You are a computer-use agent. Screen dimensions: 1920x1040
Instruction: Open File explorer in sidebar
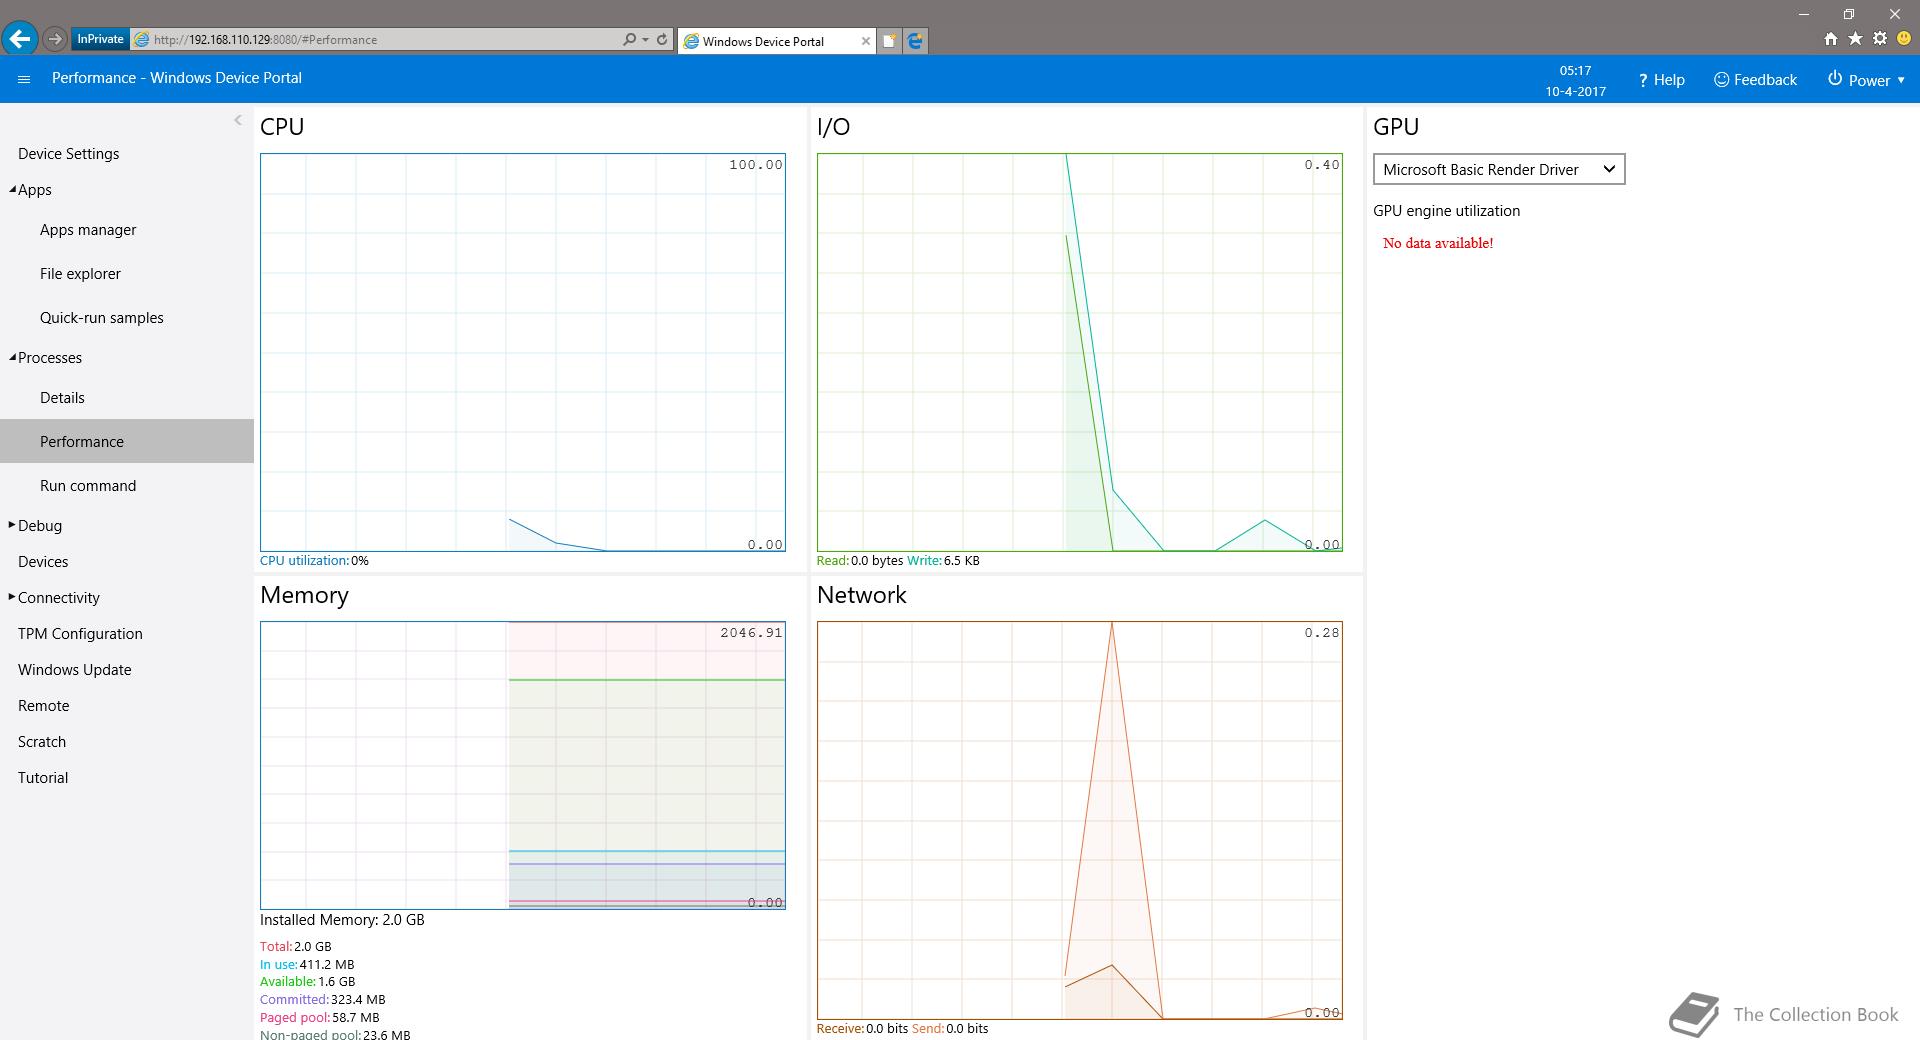tap(80, 273)
